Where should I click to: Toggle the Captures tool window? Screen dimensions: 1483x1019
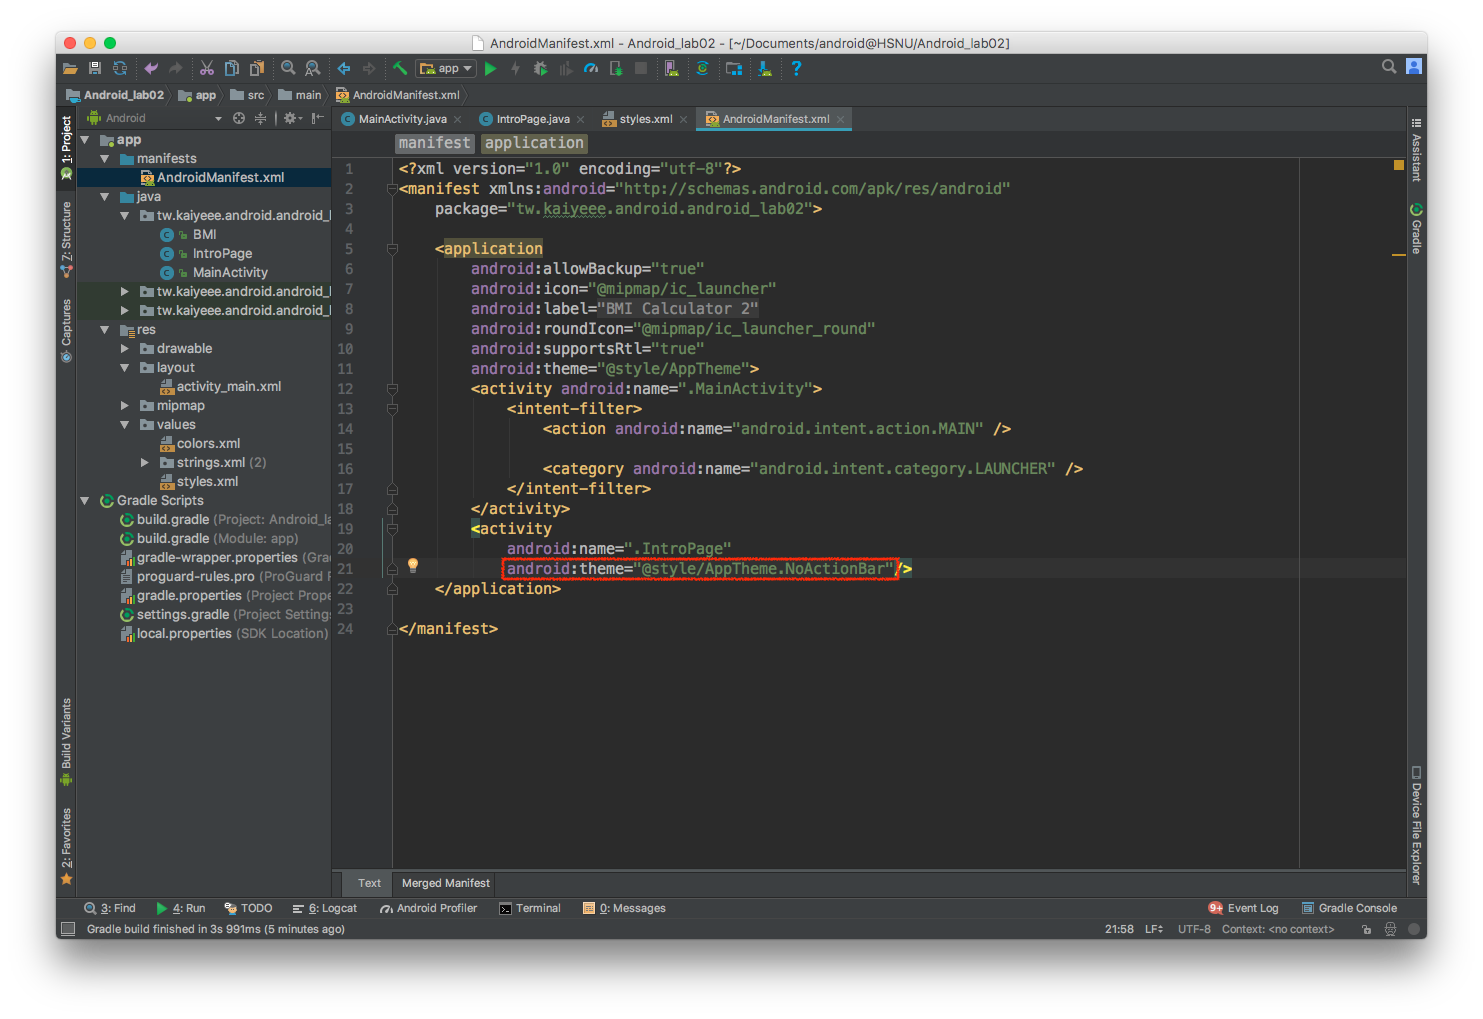pos(66,330)
